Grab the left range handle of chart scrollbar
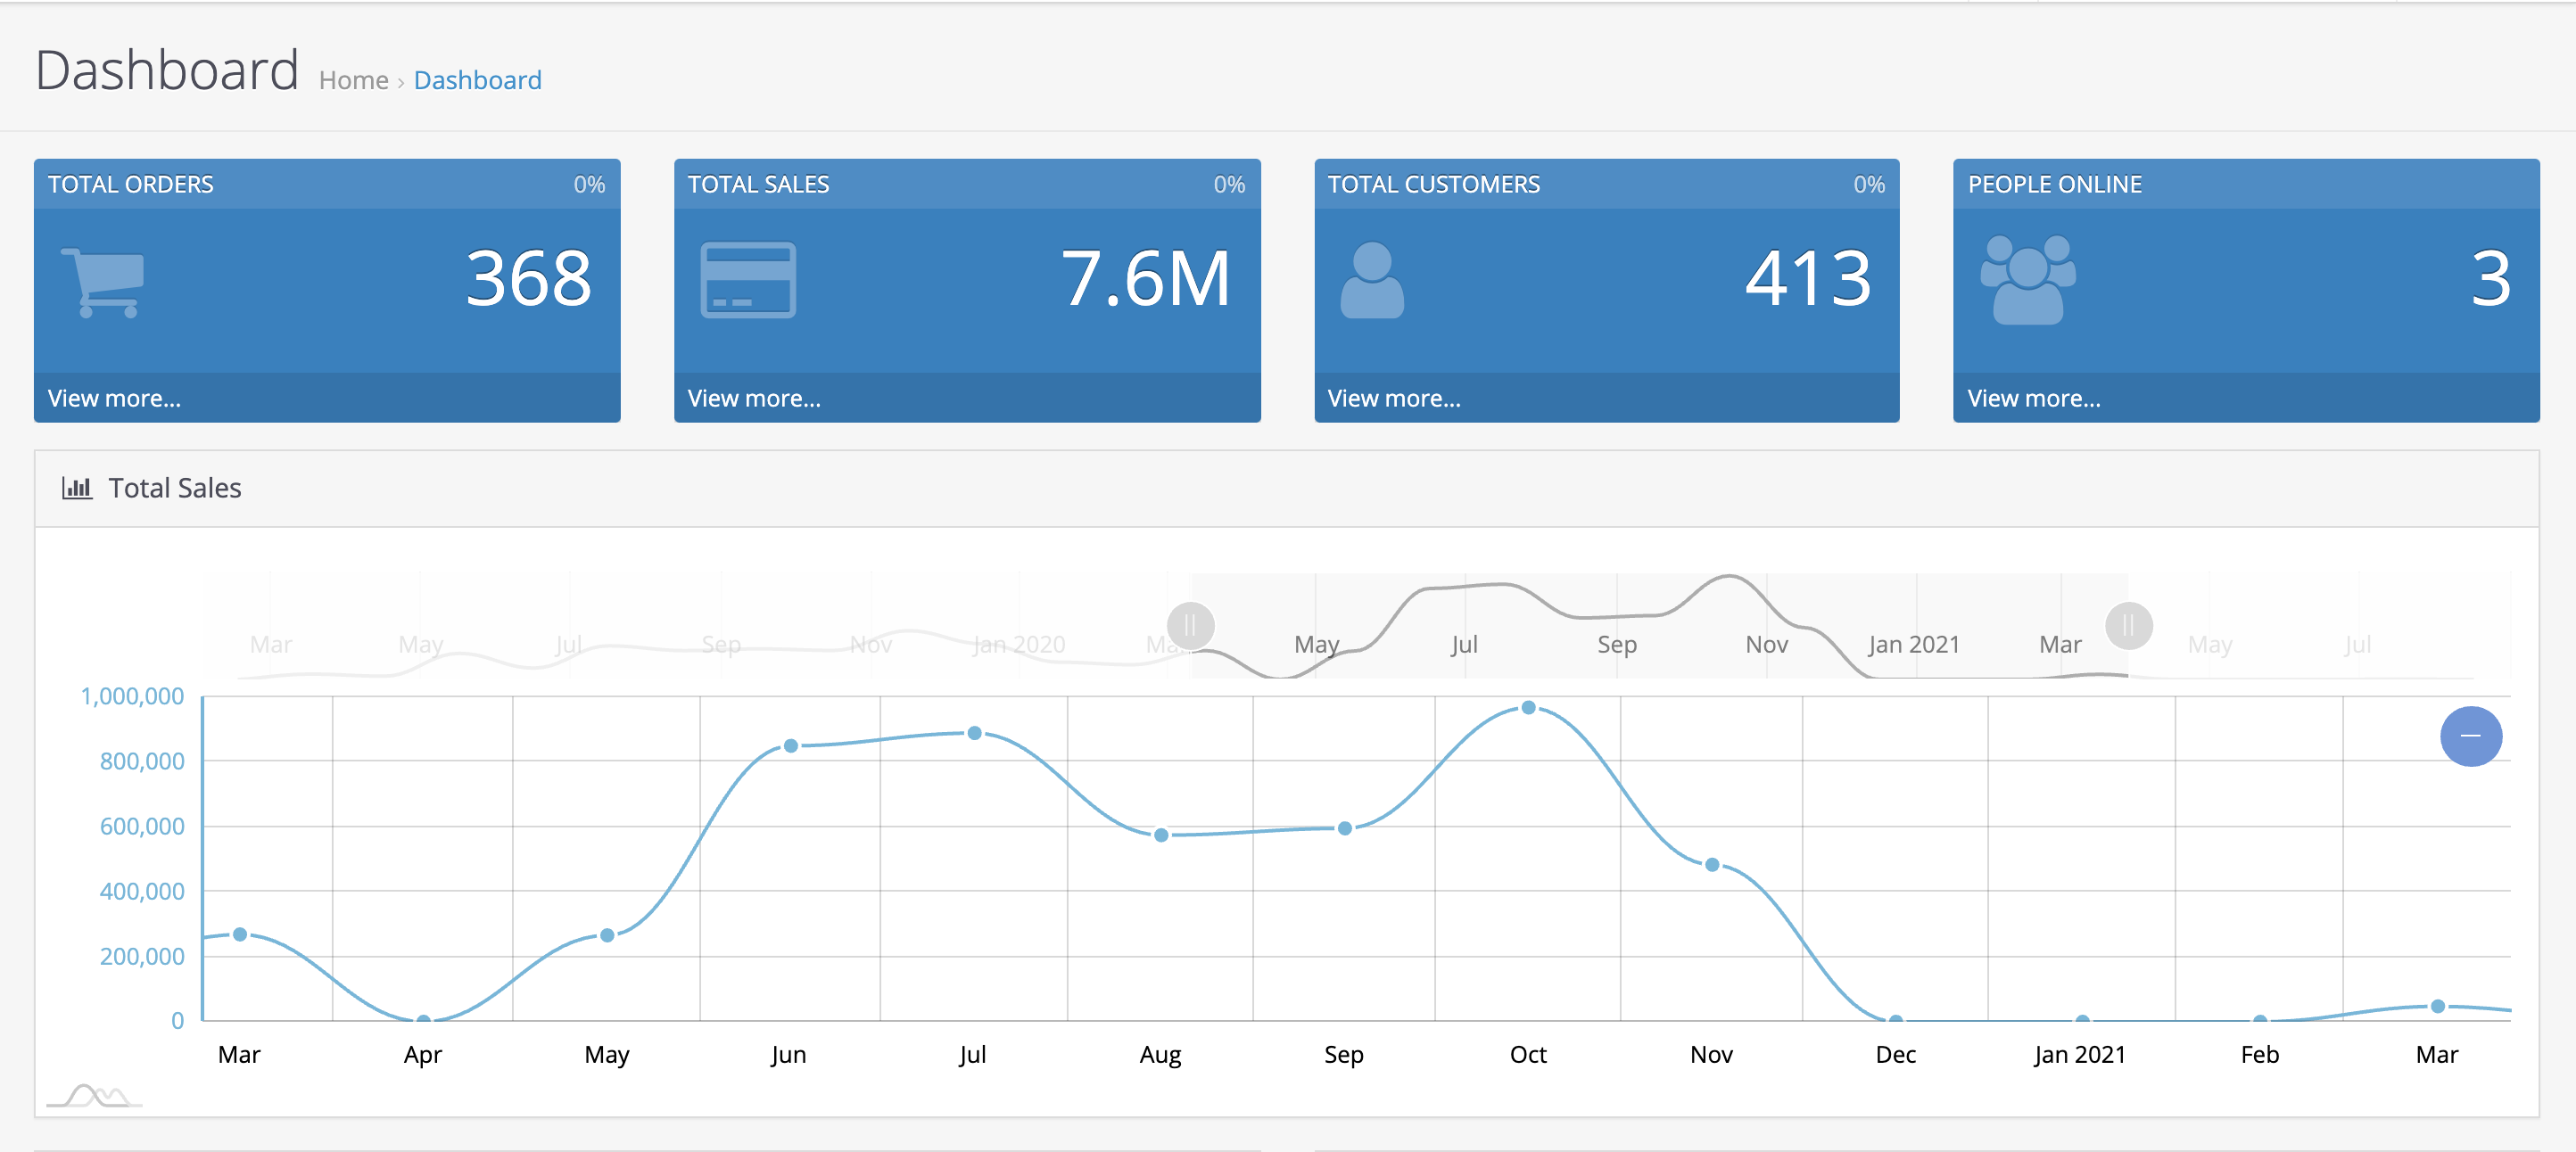The image size is (2576, 1152). [1190, 626]
